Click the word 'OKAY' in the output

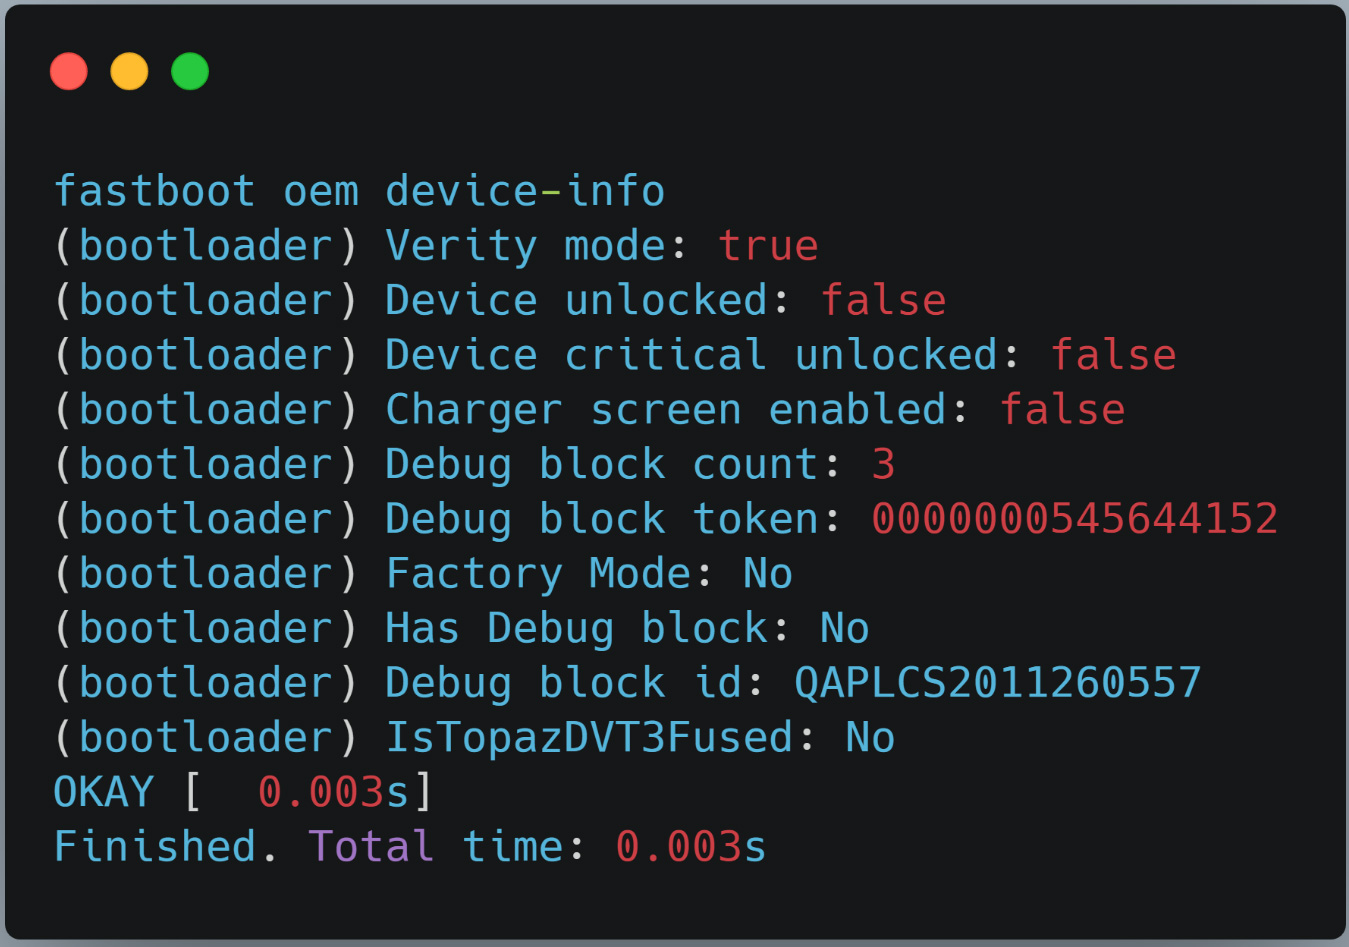104,792
